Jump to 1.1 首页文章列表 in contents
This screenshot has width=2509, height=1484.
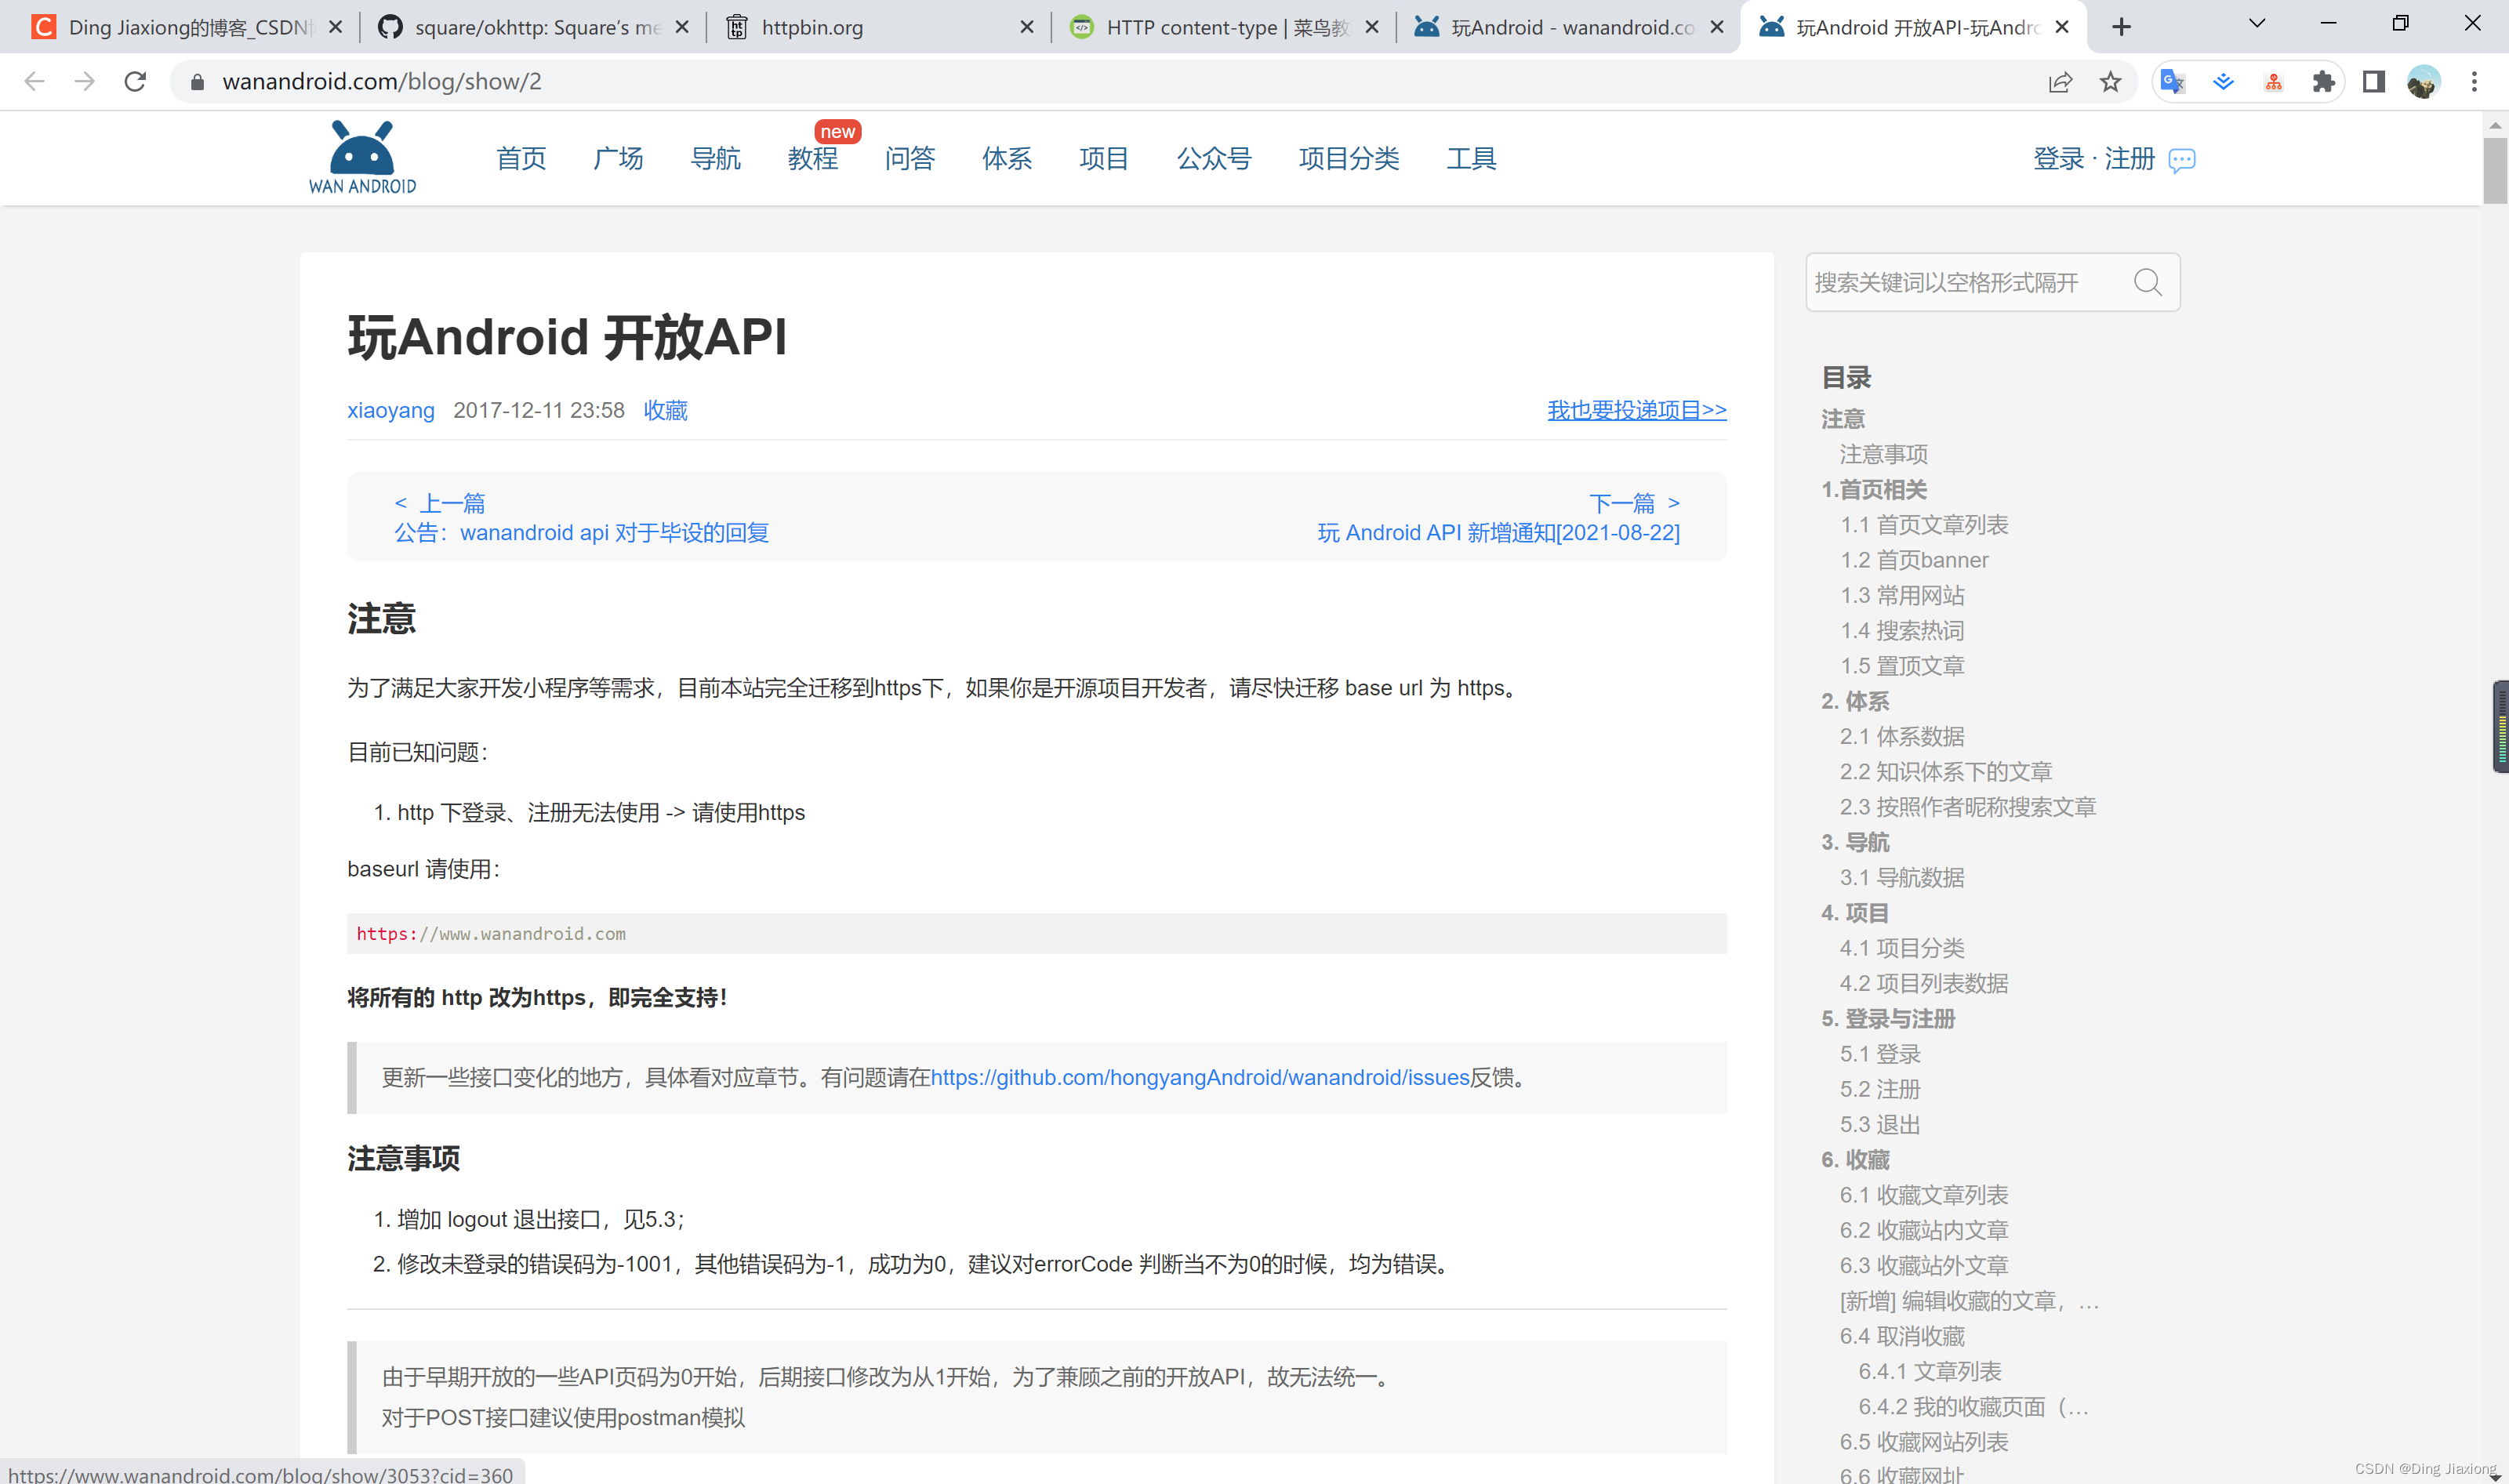pyautogui.click(x=1924, y=525)
